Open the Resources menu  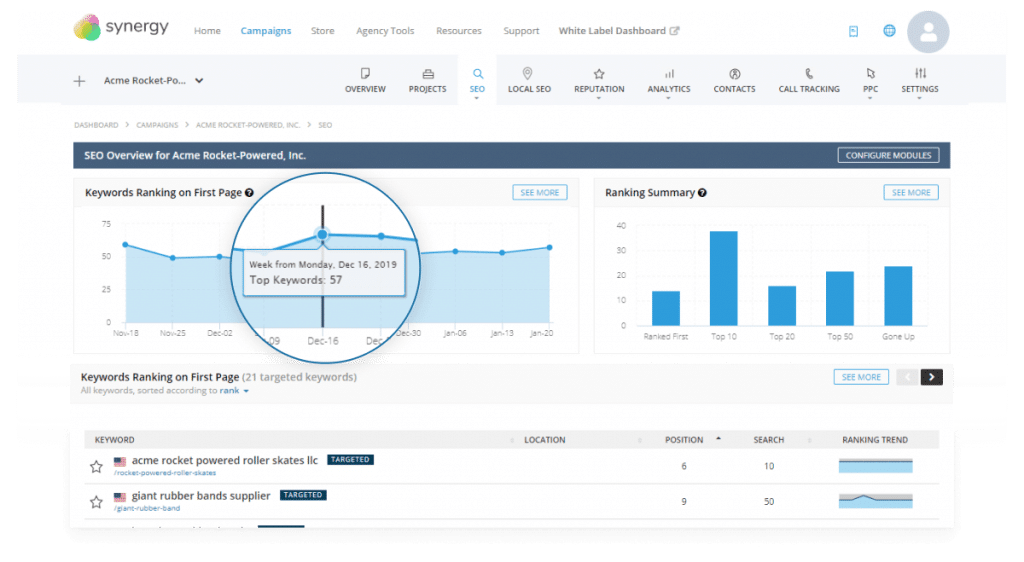[458, 31]
